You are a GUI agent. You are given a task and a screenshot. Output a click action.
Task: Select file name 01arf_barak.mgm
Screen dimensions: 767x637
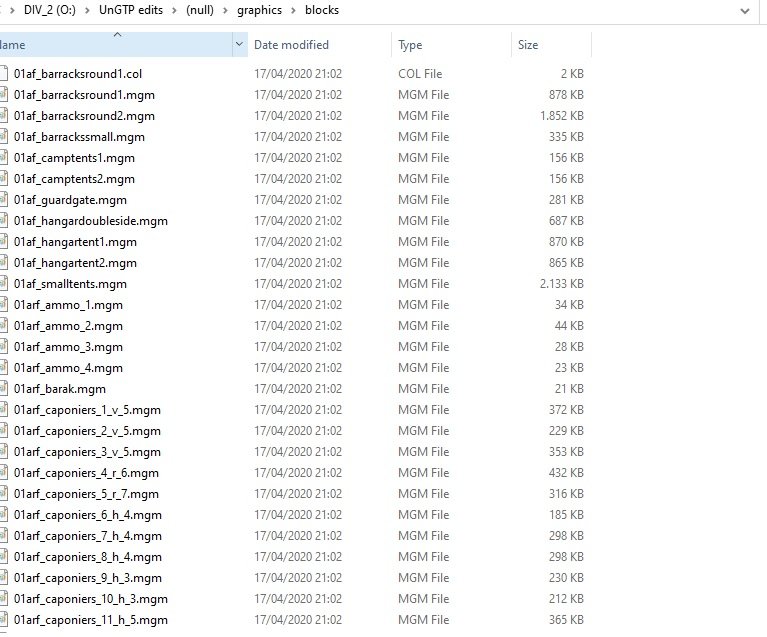click(60, 389)
